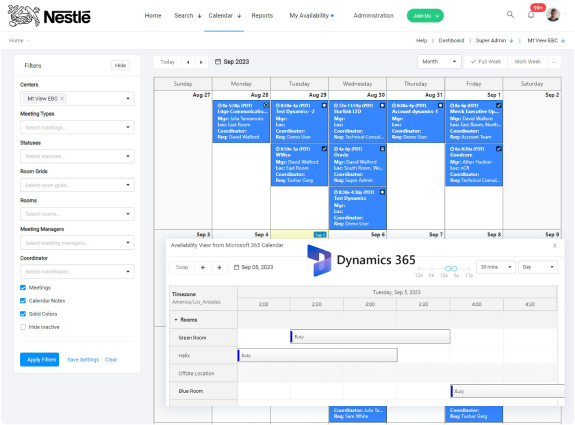Toggle checkbox on Starlink LTD event

point(382,105)
